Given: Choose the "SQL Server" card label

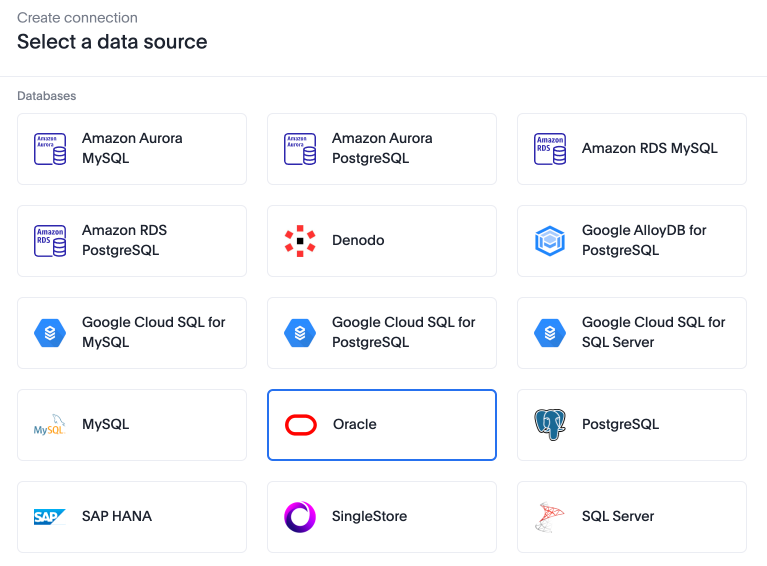Looking at the screenshot, I should click(618, 516).
